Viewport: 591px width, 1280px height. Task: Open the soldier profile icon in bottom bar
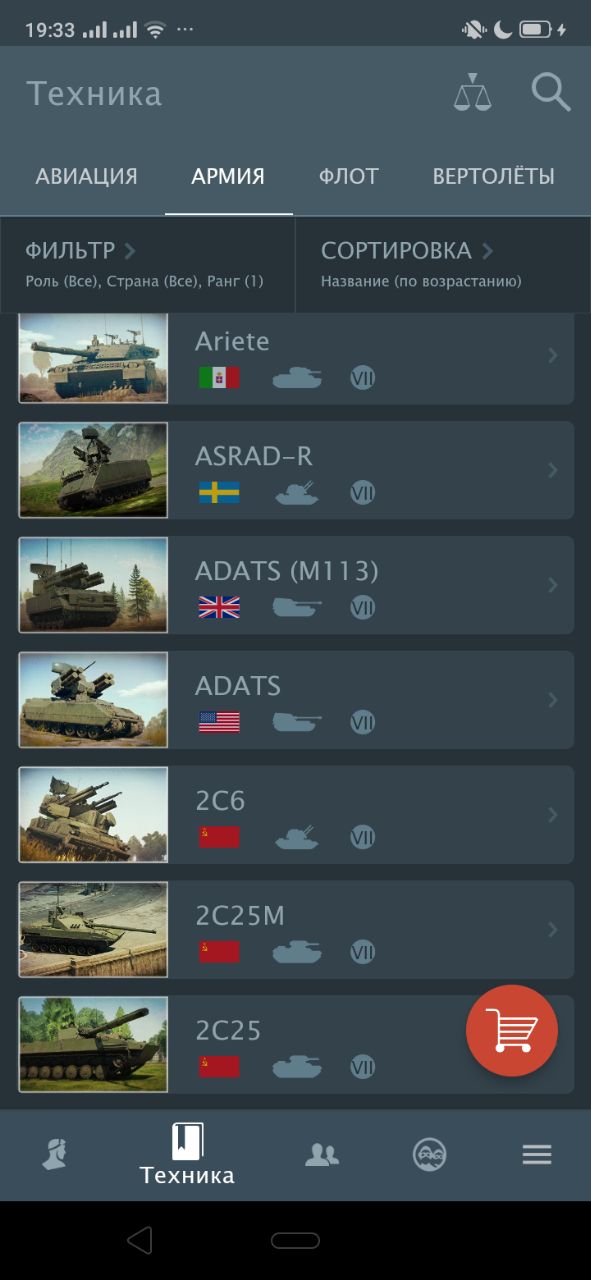pos(56,1155)
